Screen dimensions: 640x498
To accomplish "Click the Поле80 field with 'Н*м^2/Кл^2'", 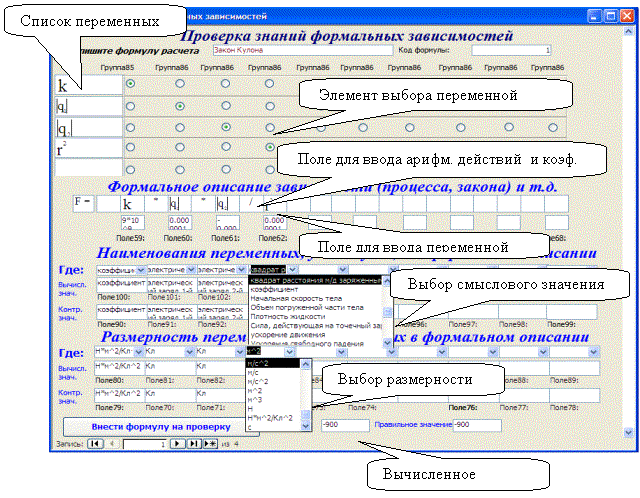I will coord(119,368).
